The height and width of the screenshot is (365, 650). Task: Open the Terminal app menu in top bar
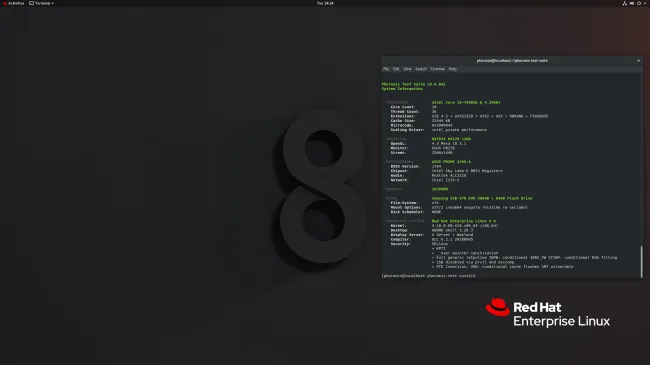tap(41, 3)
